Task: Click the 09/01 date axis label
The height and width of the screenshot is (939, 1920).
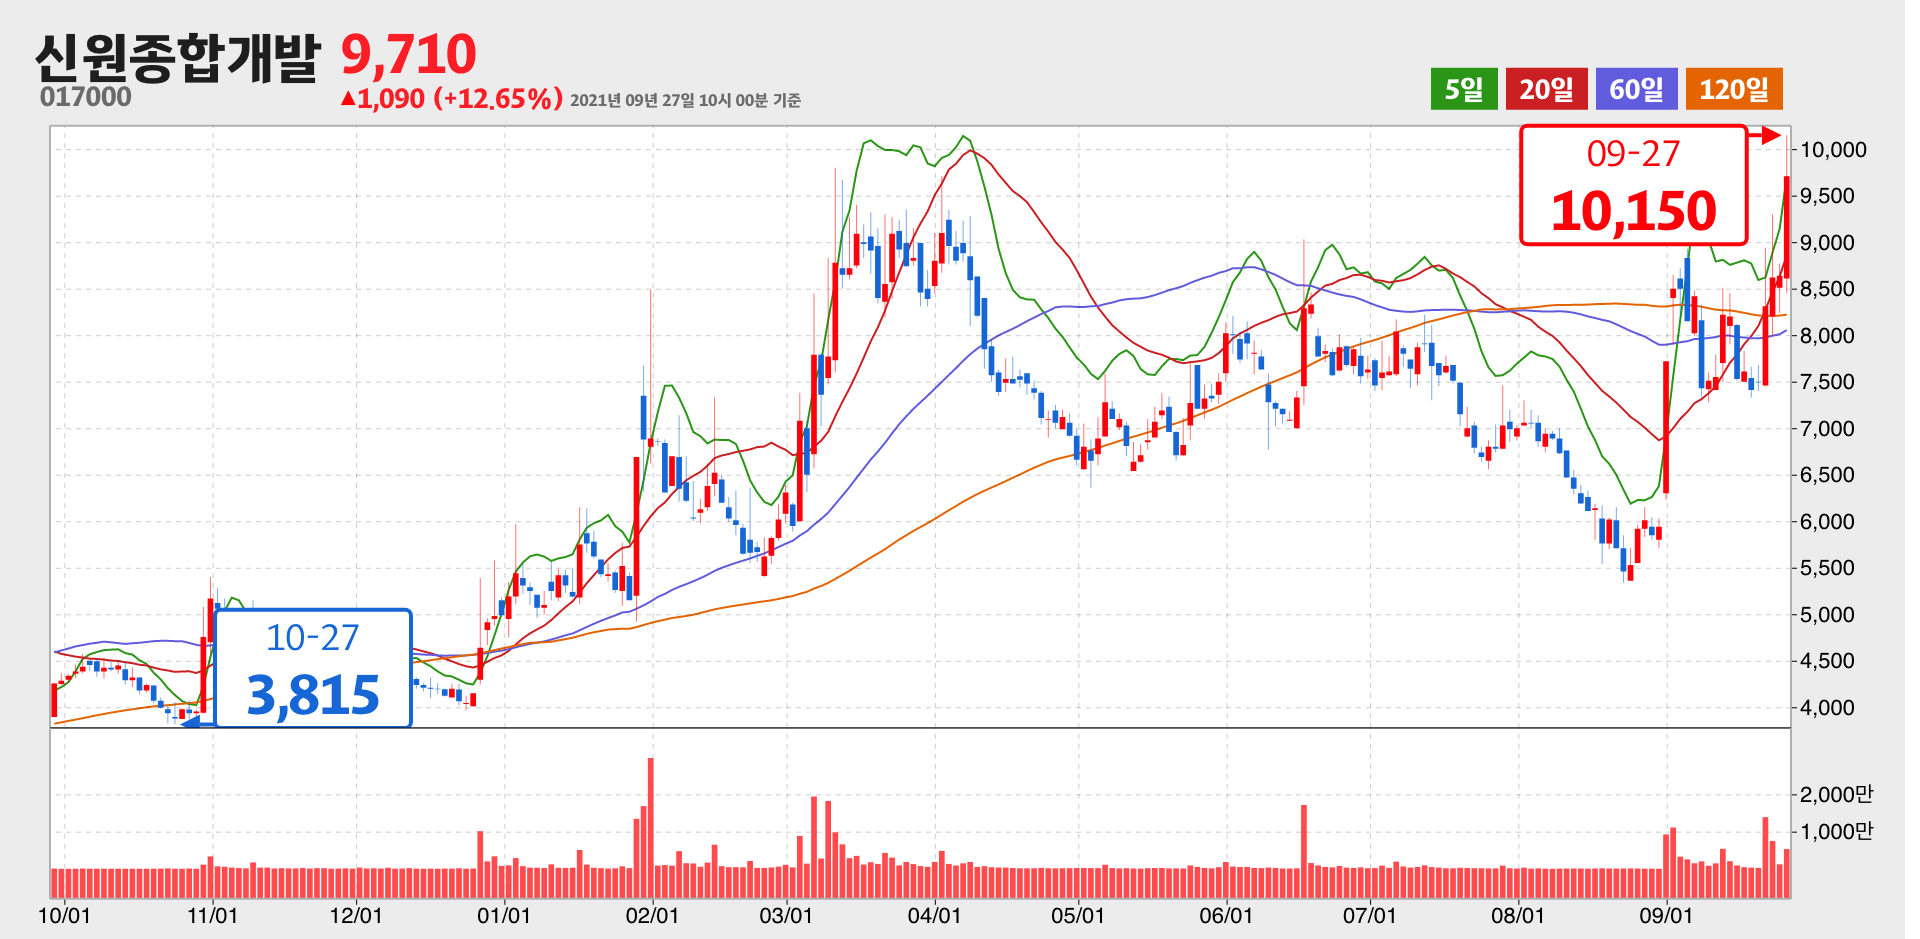Action: 1666,916
